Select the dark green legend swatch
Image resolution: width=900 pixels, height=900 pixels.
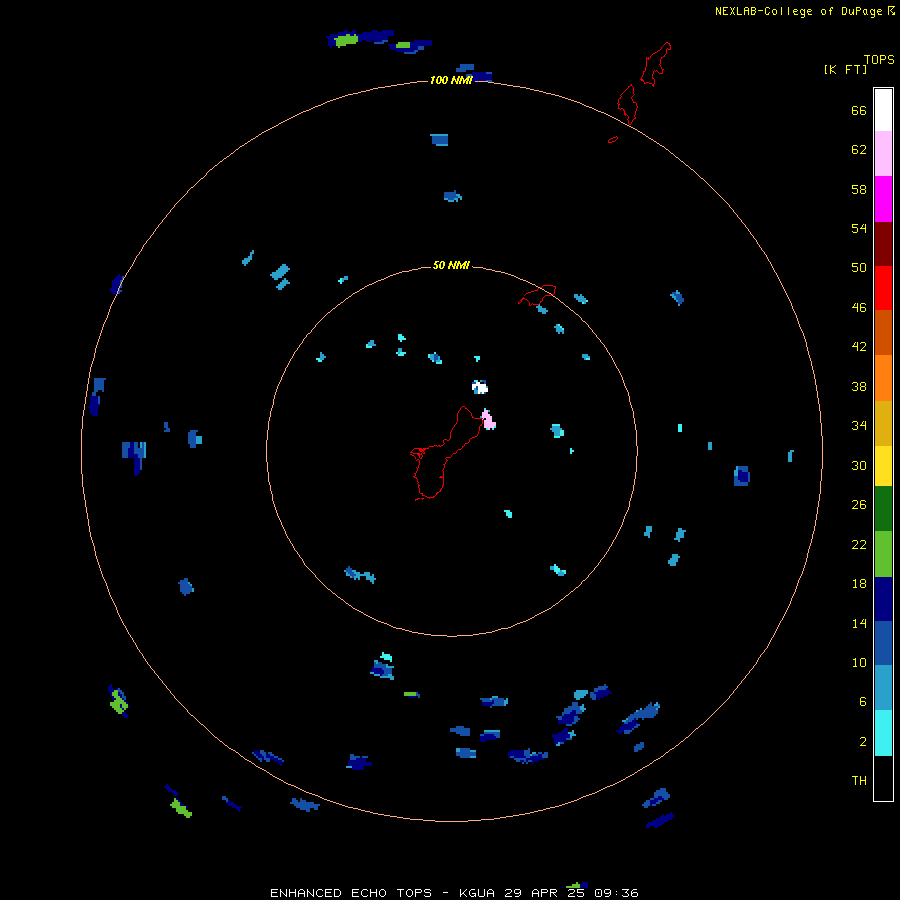883,509
